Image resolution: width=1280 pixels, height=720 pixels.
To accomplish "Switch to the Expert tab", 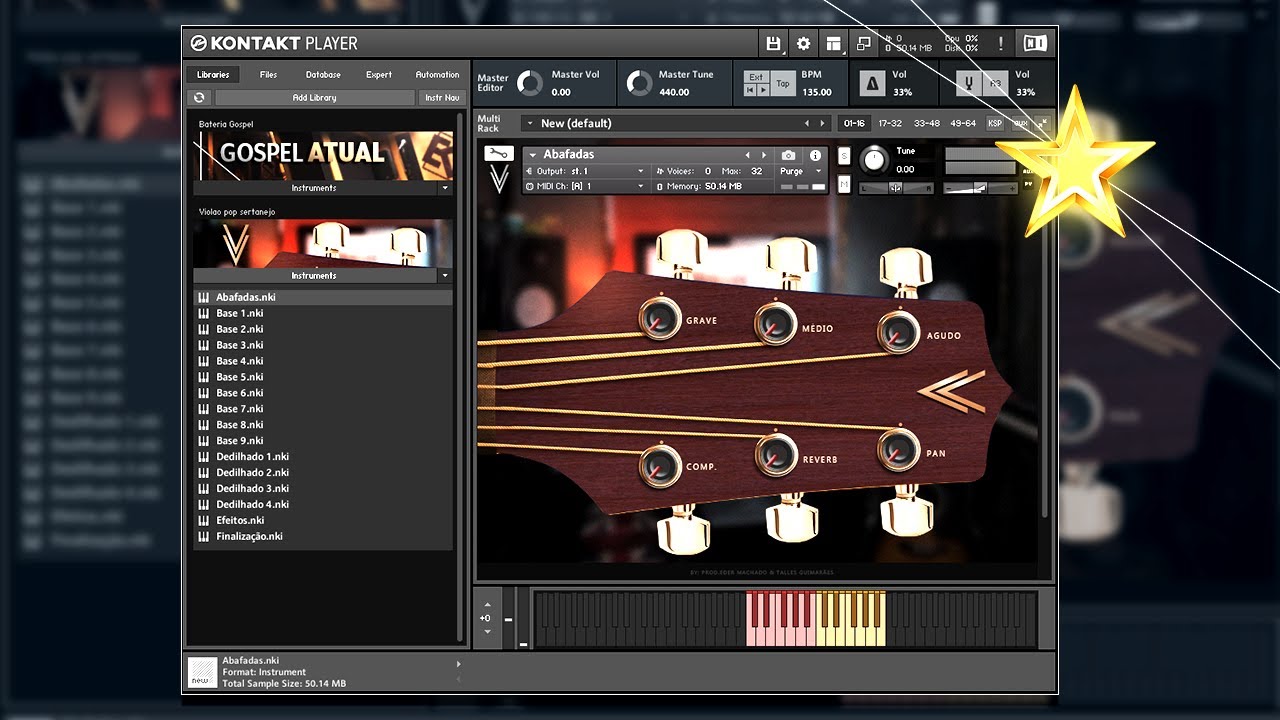I will (x=379, y=74).
